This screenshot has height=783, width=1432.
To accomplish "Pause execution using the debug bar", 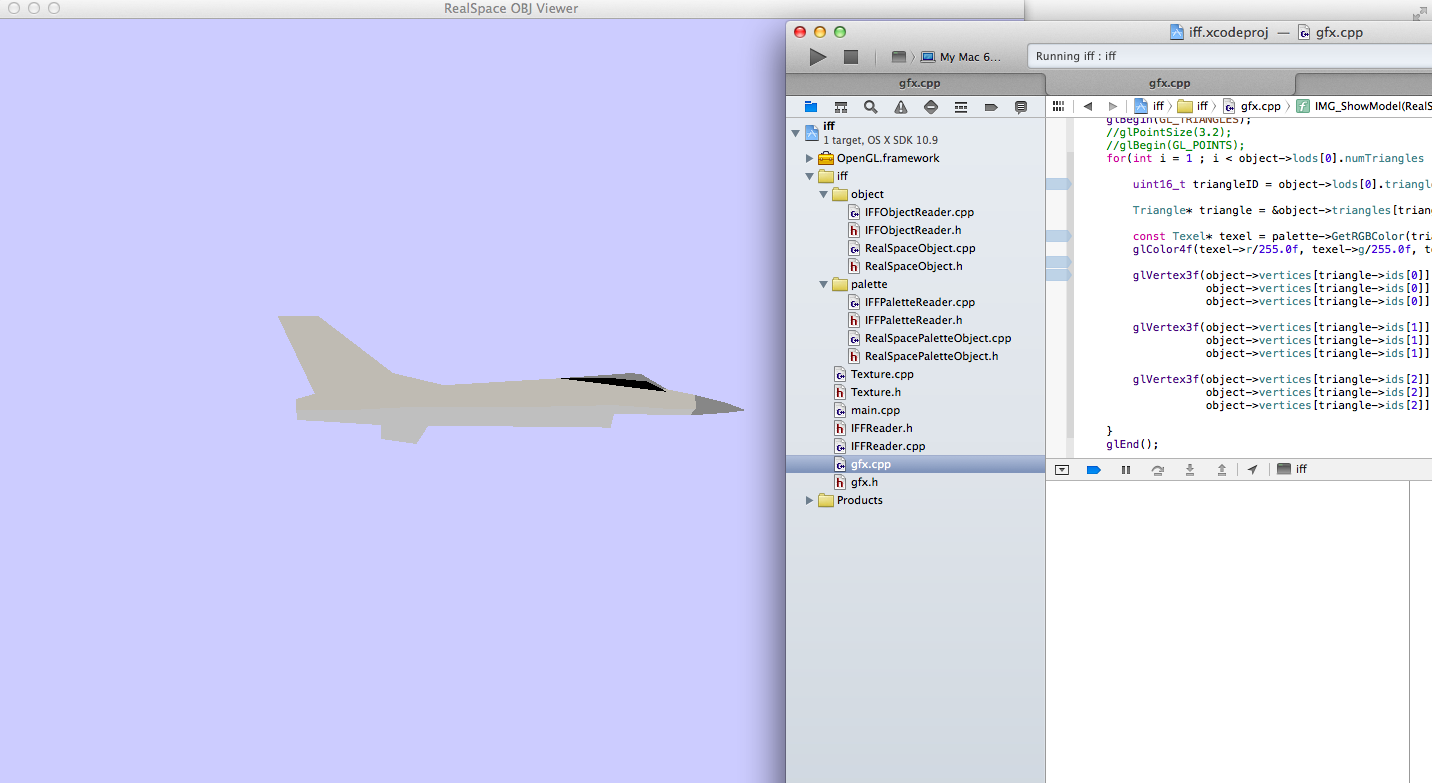I will click(x=1124, y=469).
